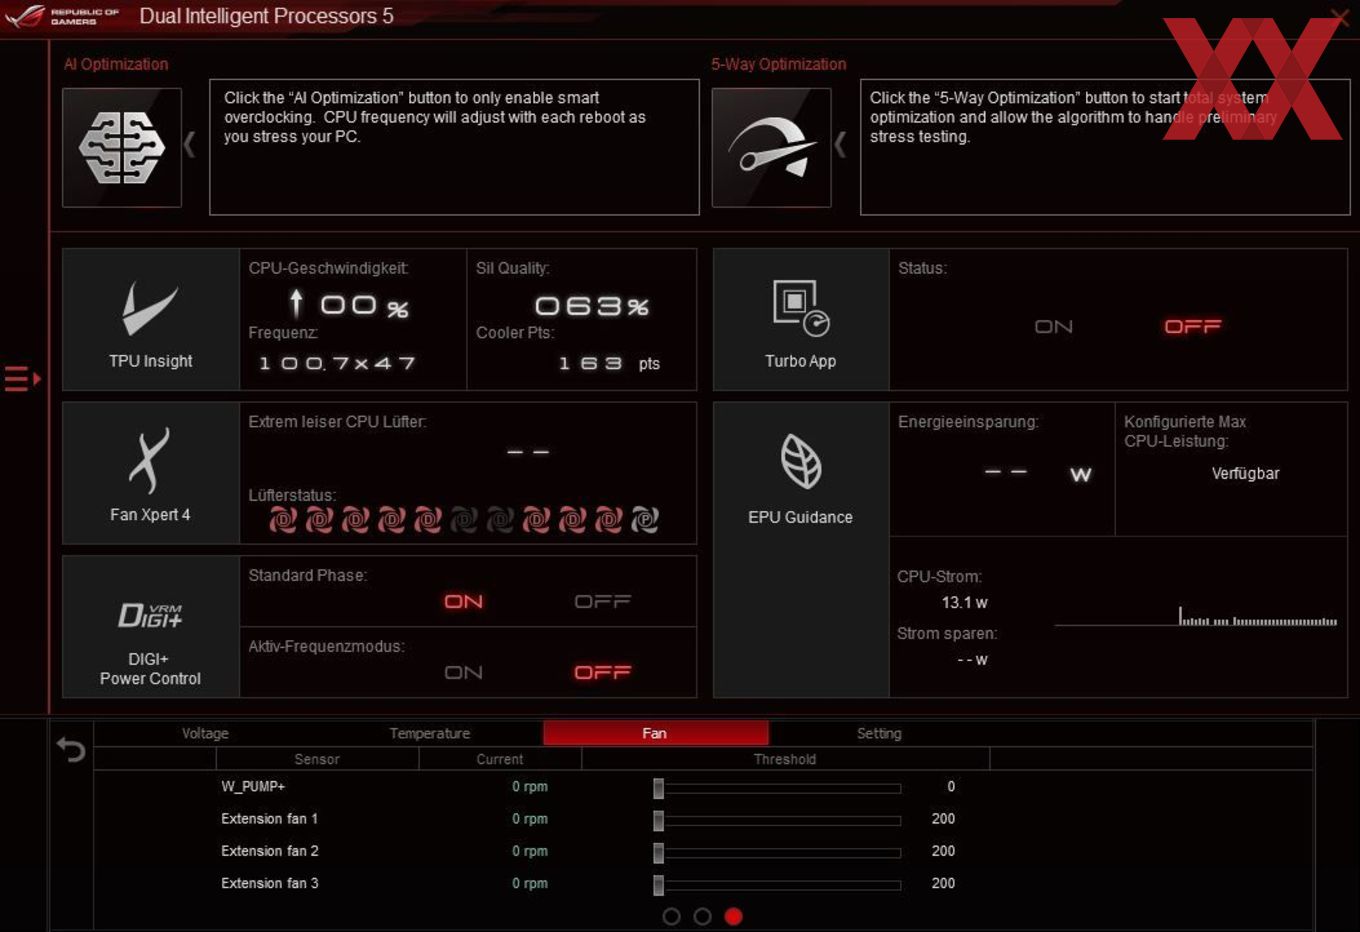
Task: Go to second fan page dot
Action: pyautogui.click(x=702, y=916)
